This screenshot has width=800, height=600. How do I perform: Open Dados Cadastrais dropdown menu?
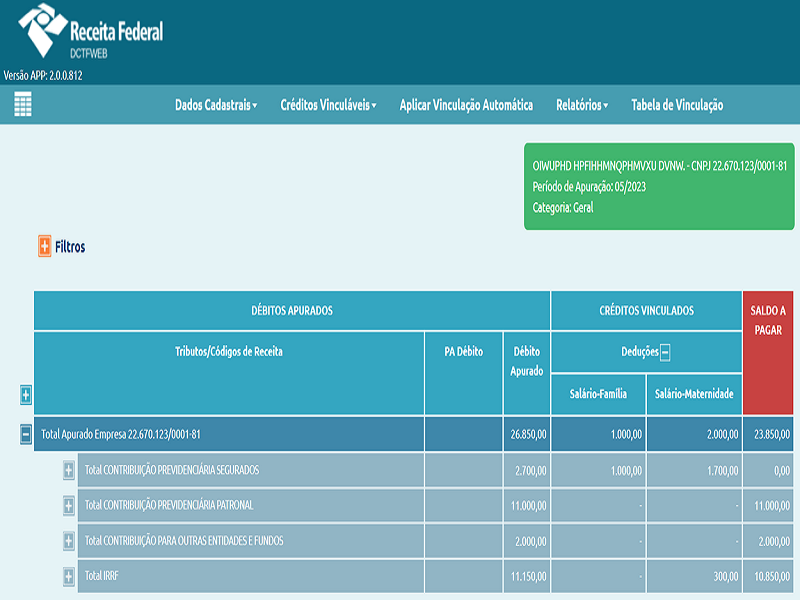click(x=216, y=105)
